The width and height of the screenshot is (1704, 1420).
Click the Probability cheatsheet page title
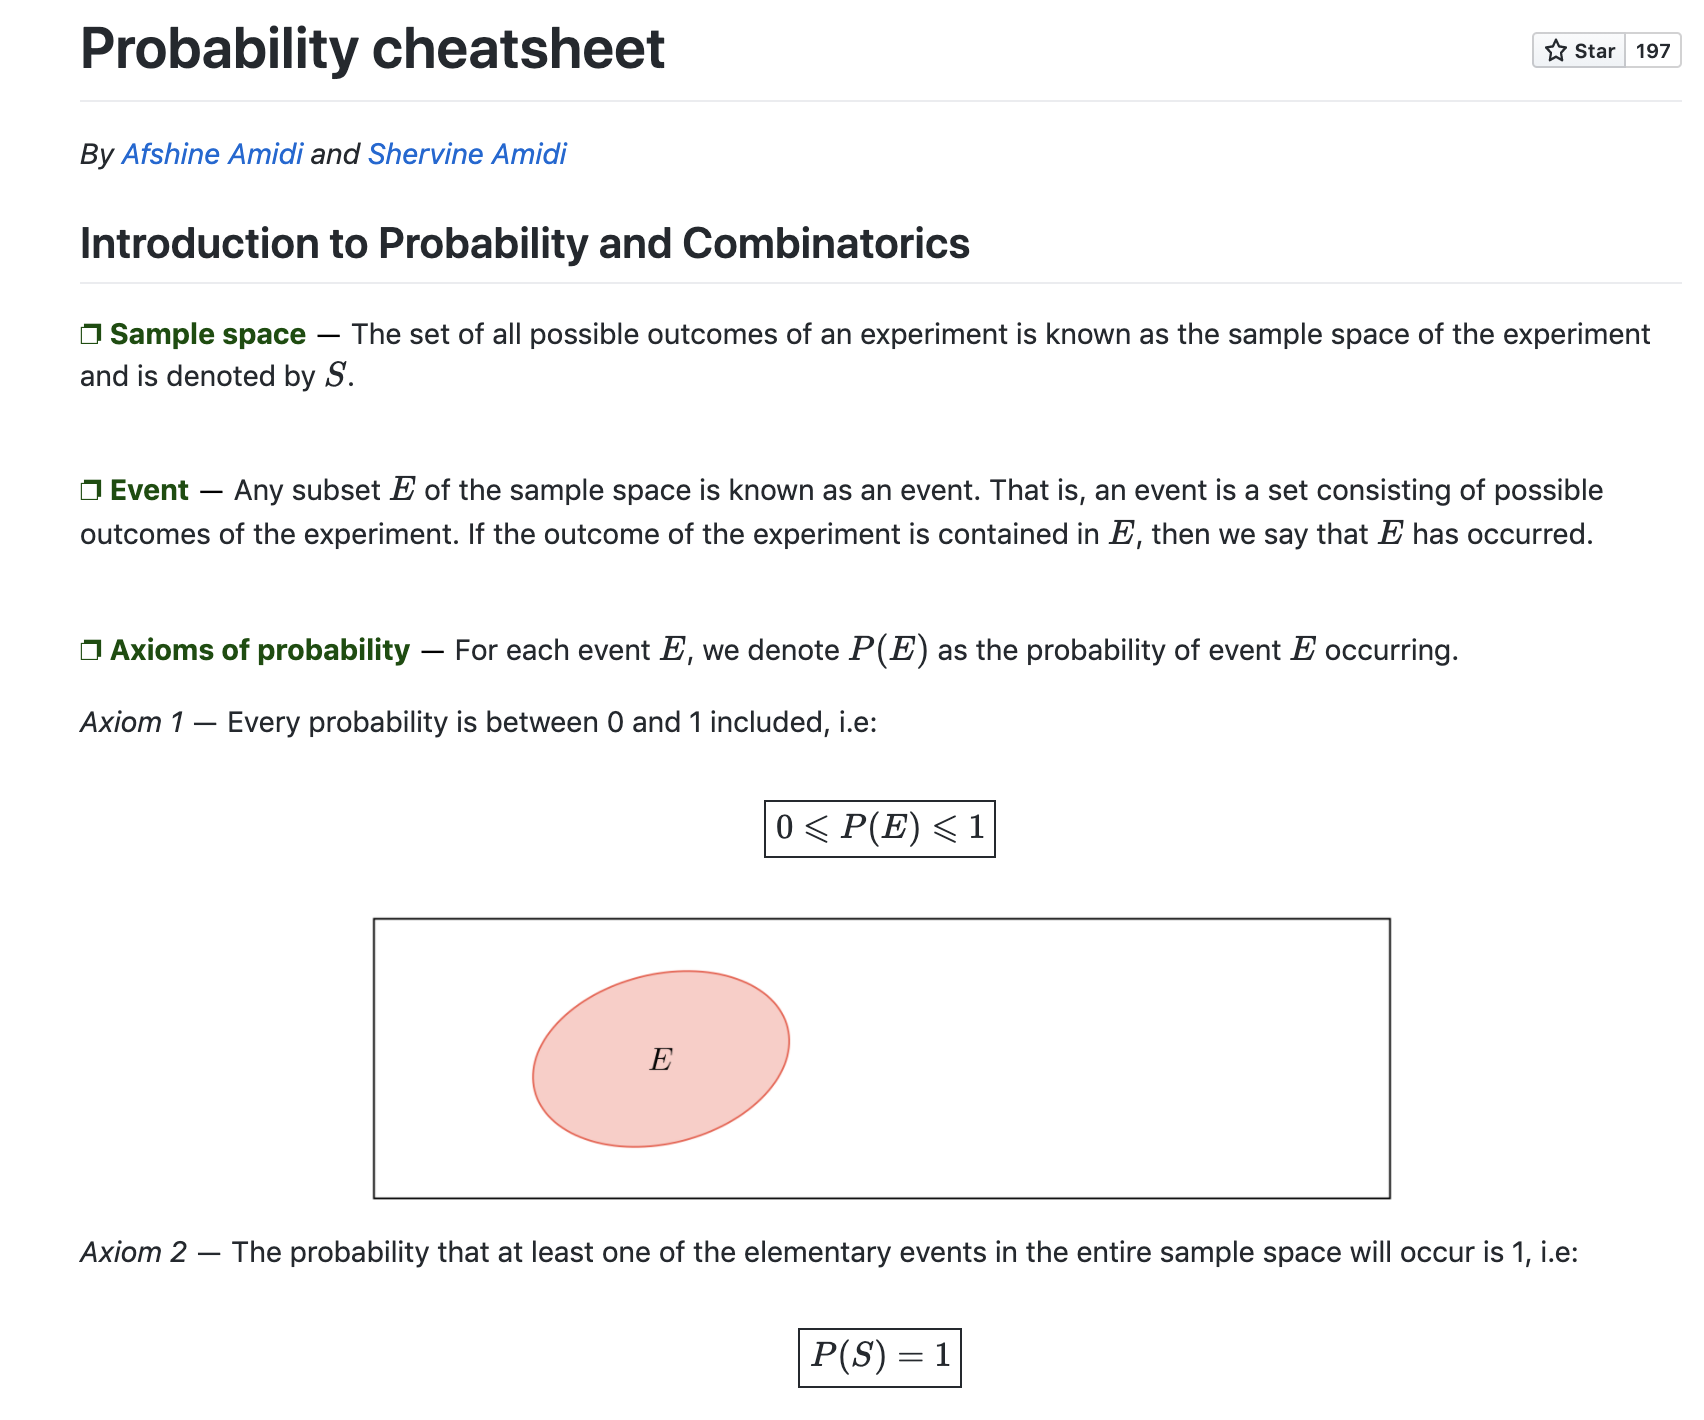click(372, 48)
